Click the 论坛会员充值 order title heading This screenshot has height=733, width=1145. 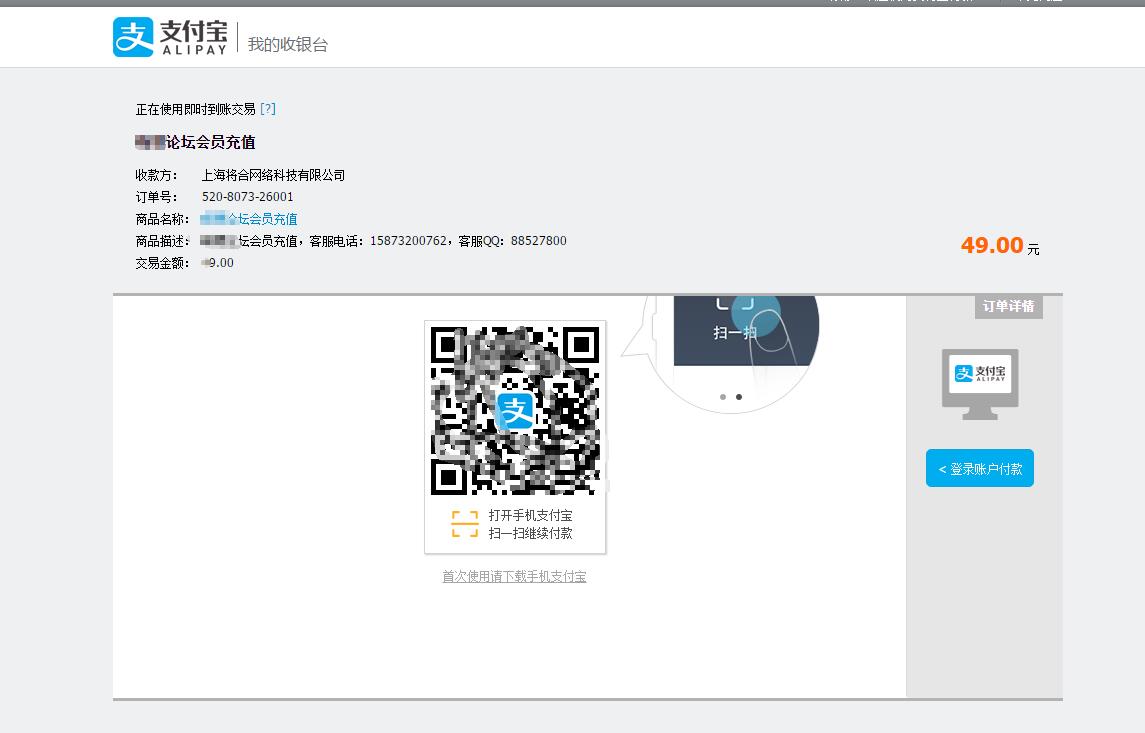tap(195, 142)
